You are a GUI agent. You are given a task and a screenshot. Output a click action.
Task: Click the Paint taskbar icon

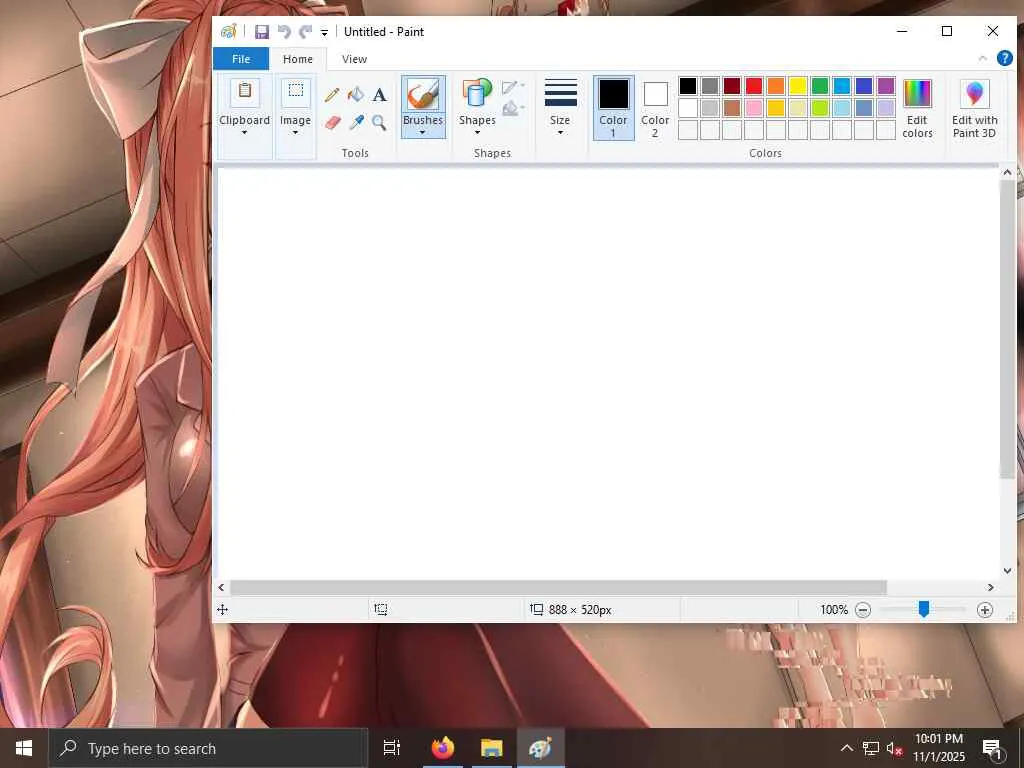point(541,748)
